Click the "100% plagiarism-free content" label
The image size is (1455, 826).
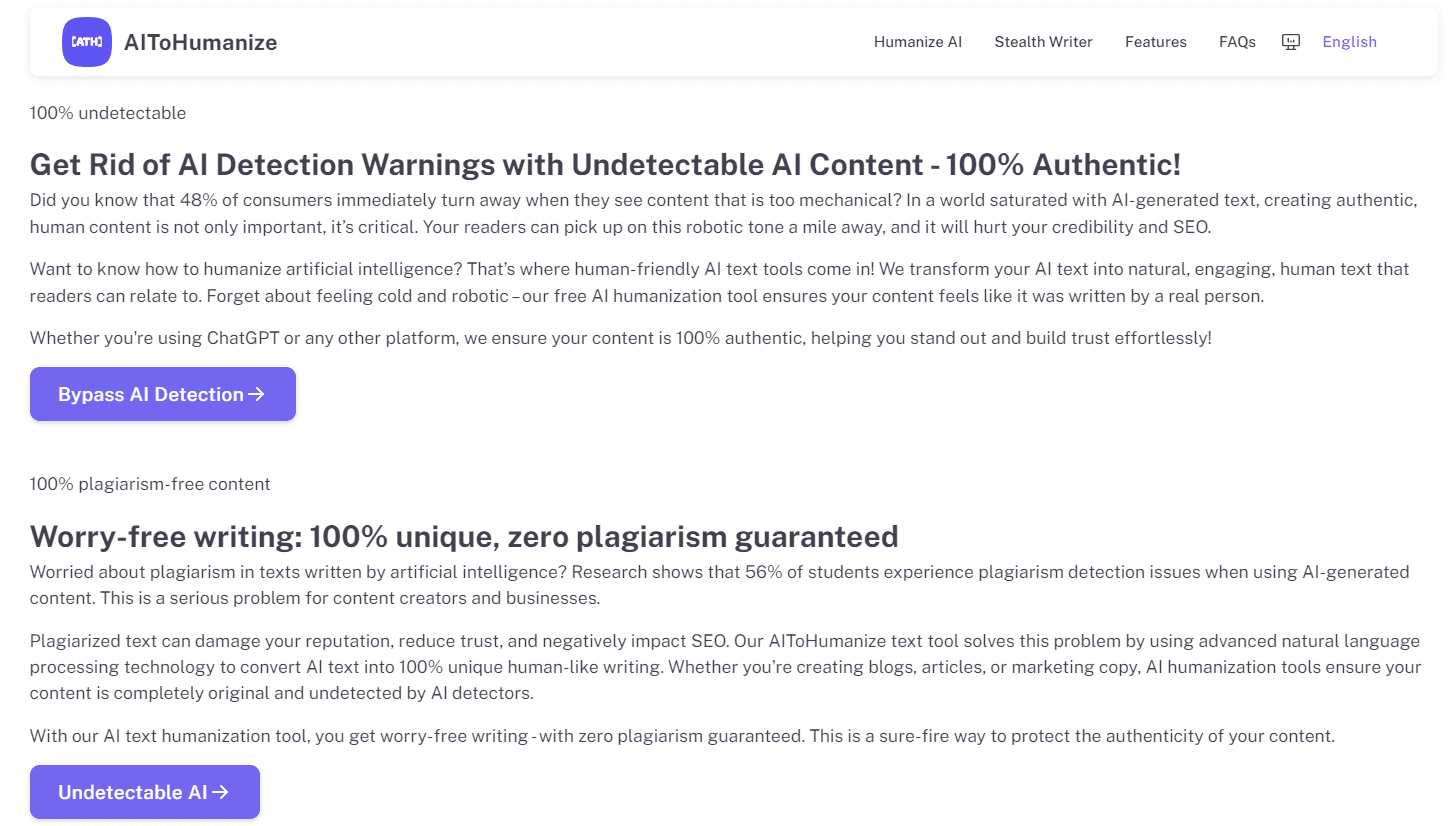click(x=150, y=483)
